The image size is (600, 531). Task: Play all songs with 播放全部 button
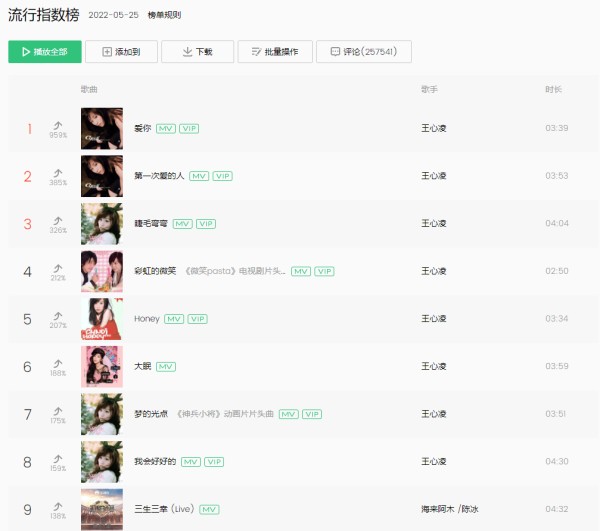coord(45,52)
